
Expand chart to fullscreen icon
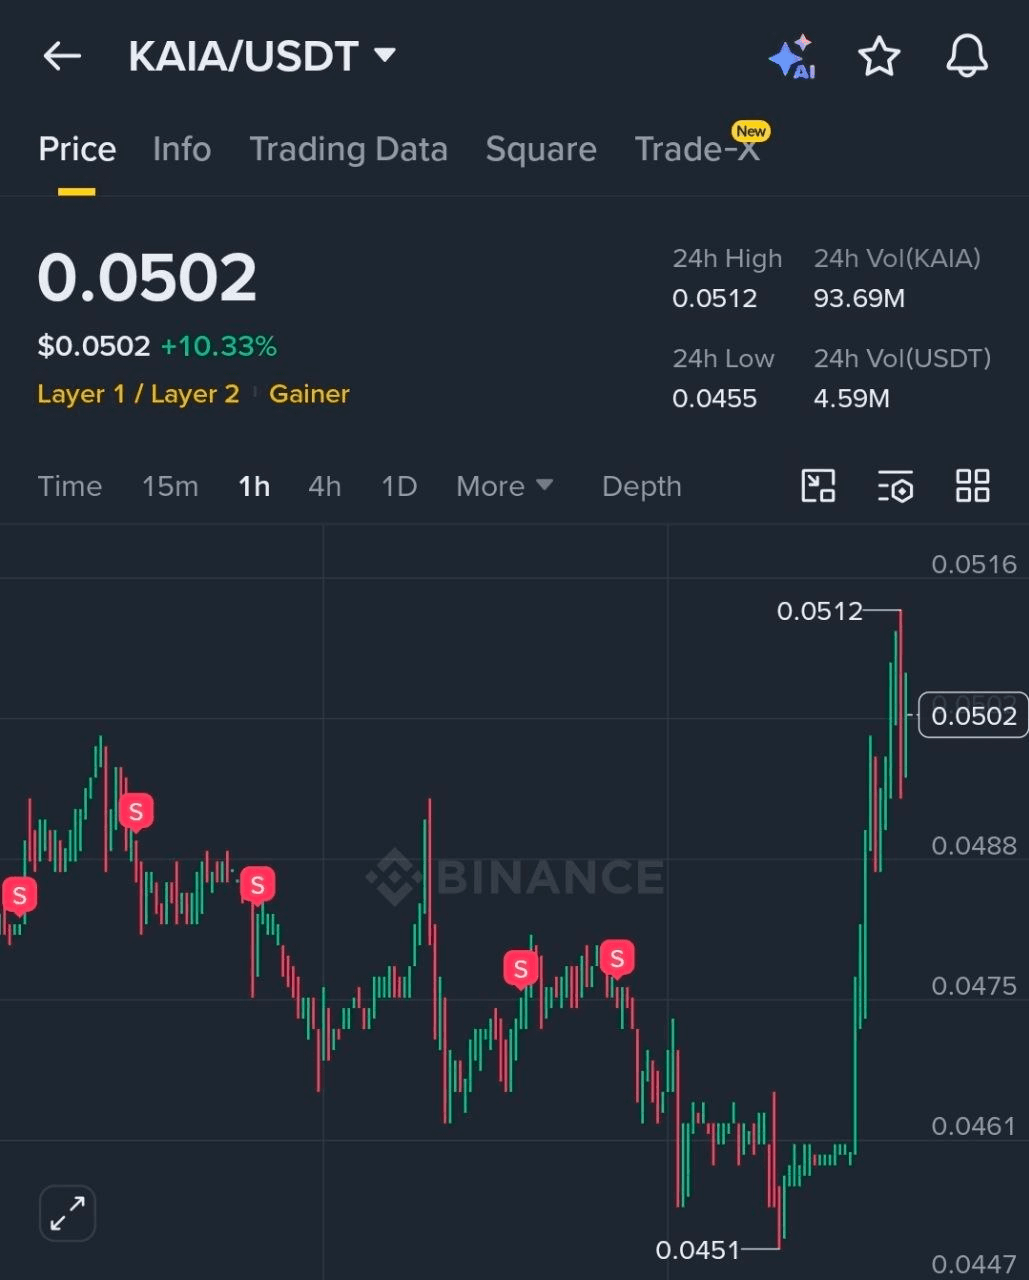[x=68, y=1214]
